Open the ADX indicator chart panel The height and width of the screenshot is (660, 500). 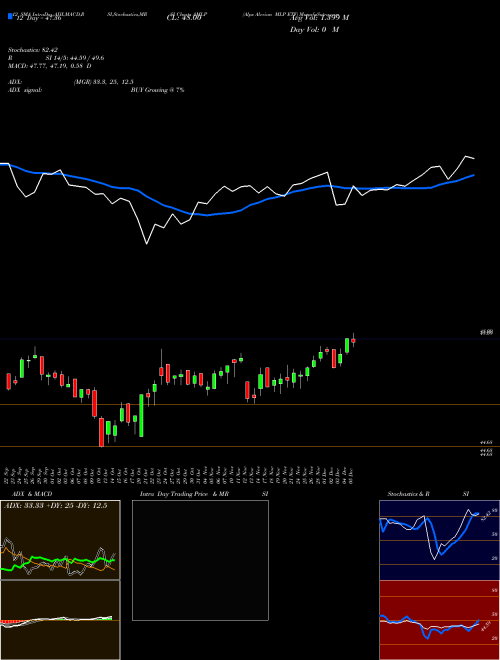(60, 540)
